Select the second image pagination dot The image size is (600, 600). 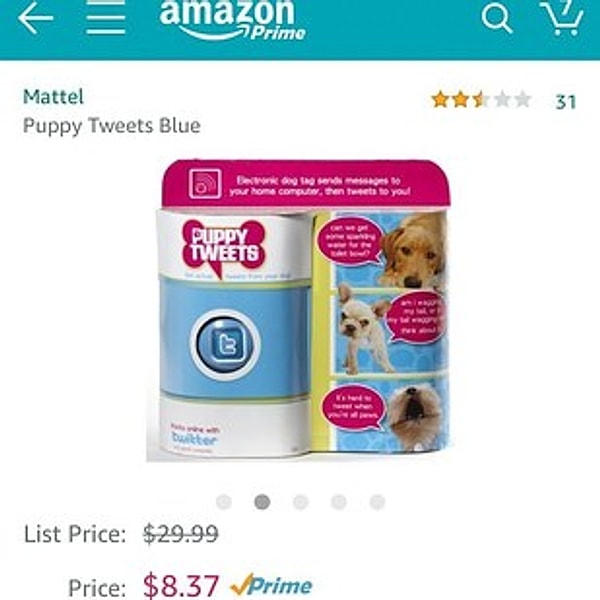tap(262, 502)
